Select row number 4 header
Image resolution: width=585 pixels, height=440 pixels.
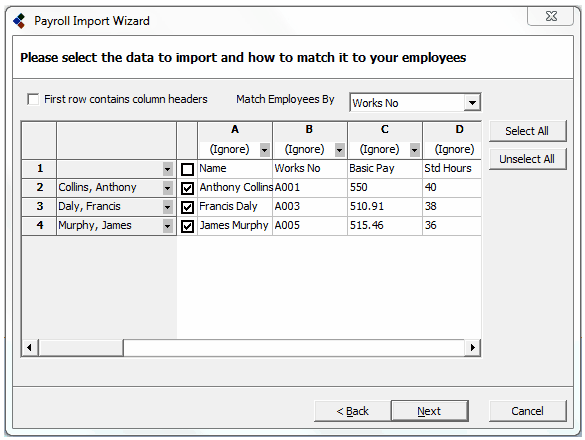[40, 226]
